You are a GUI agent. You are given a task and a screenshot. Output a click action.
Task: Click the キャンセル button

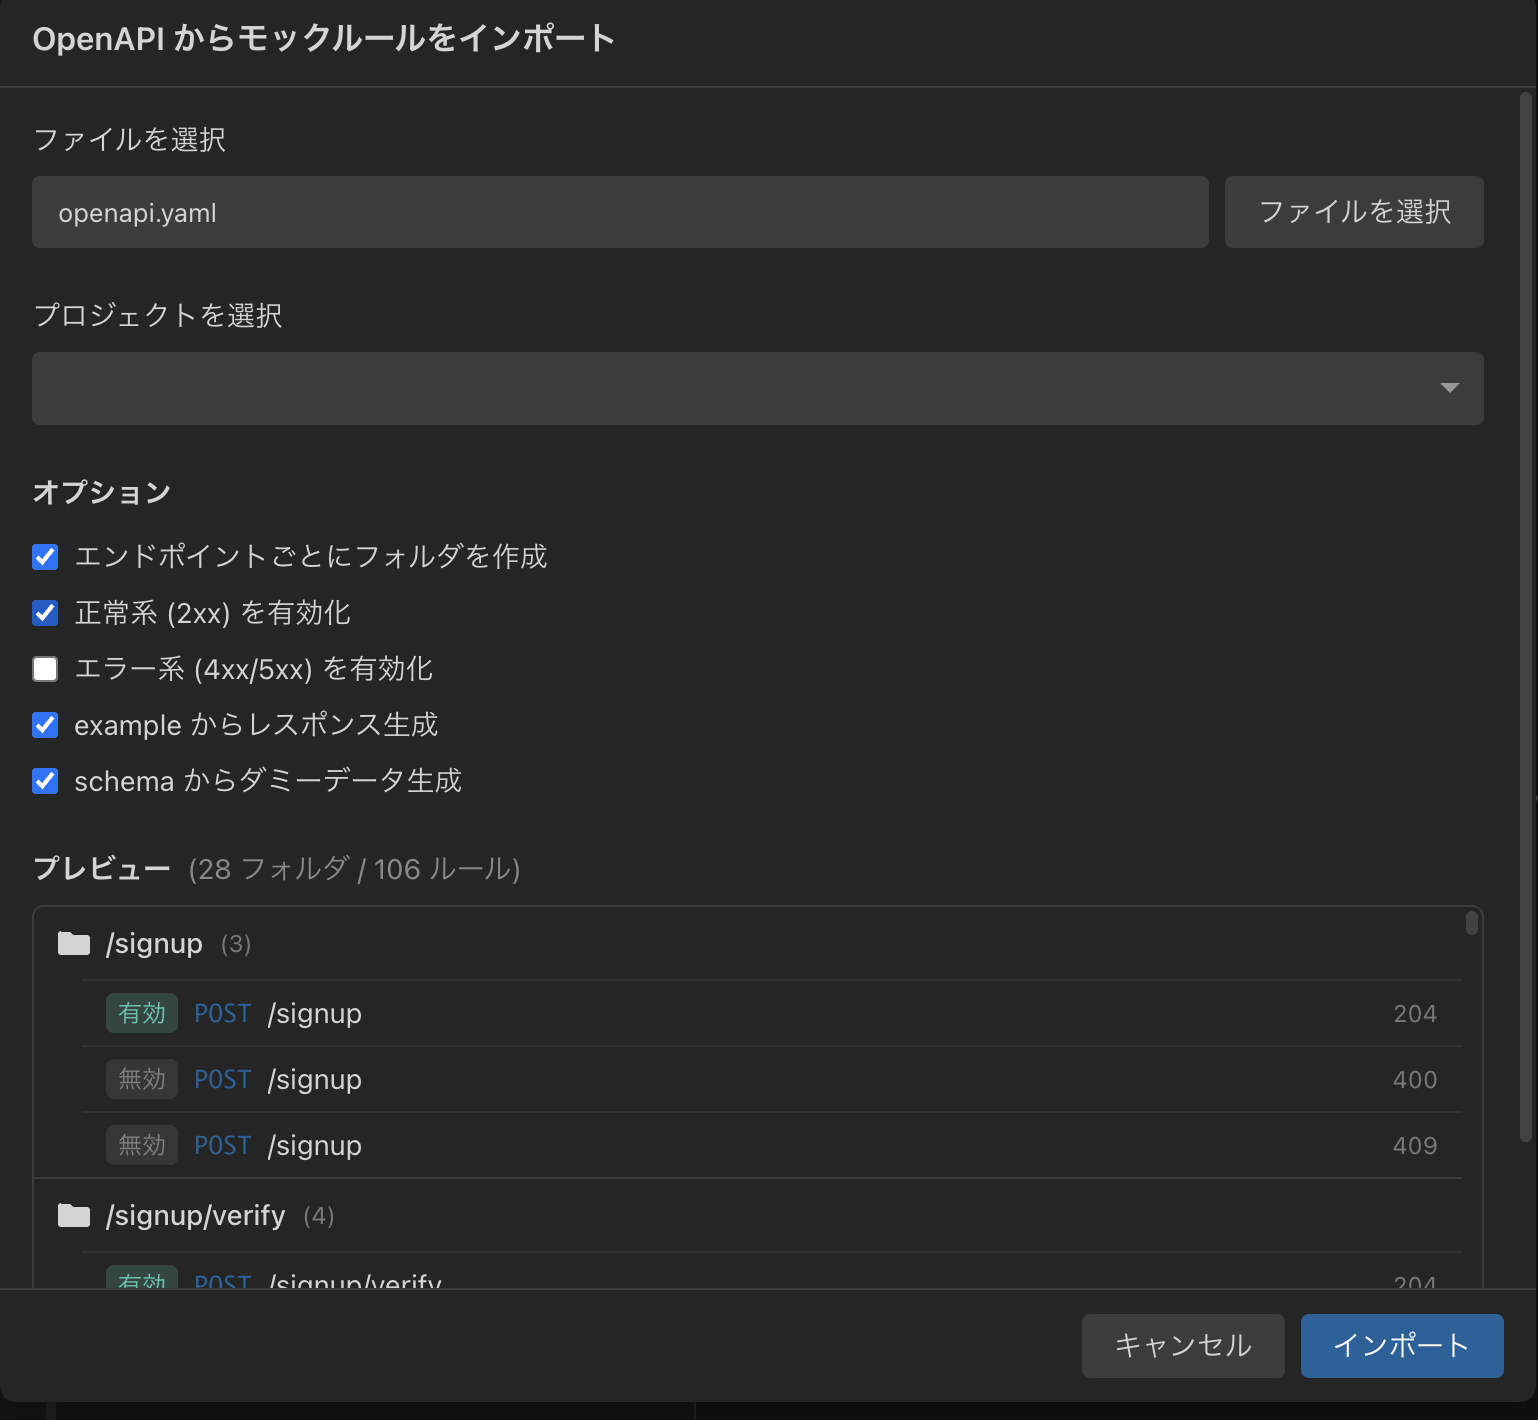1183,1346
